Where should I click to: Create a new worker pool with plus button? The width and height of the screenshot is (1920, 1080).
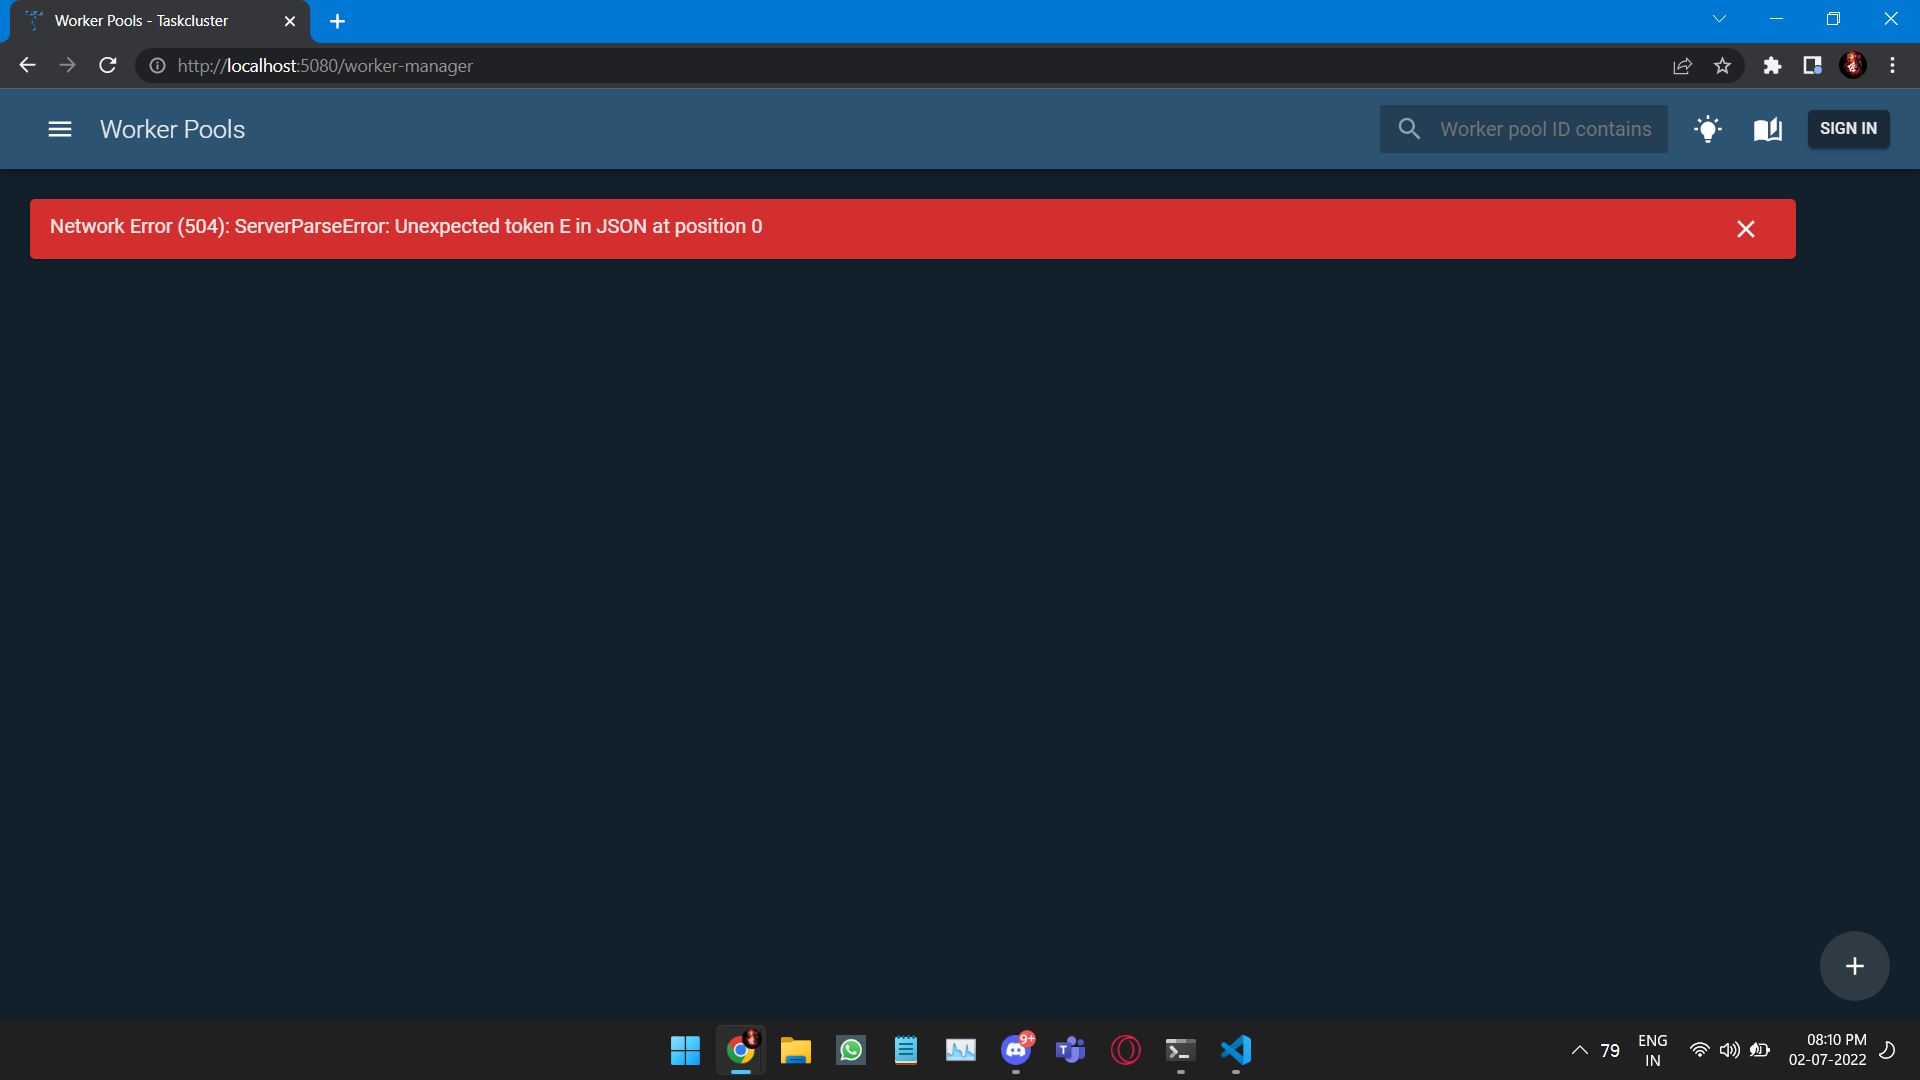pos(1853,965)
